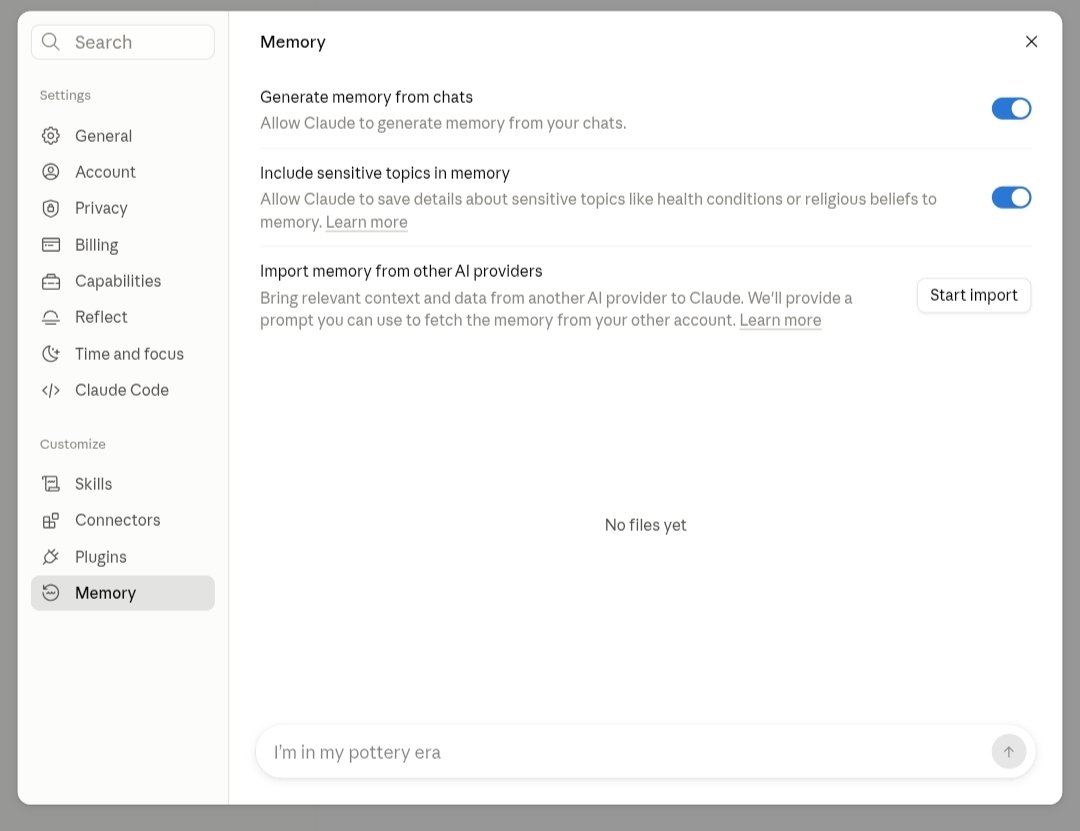This screenshot has width=1080, height=831.
Task: Focus the Search settings field
Action: tap(123, 42)
